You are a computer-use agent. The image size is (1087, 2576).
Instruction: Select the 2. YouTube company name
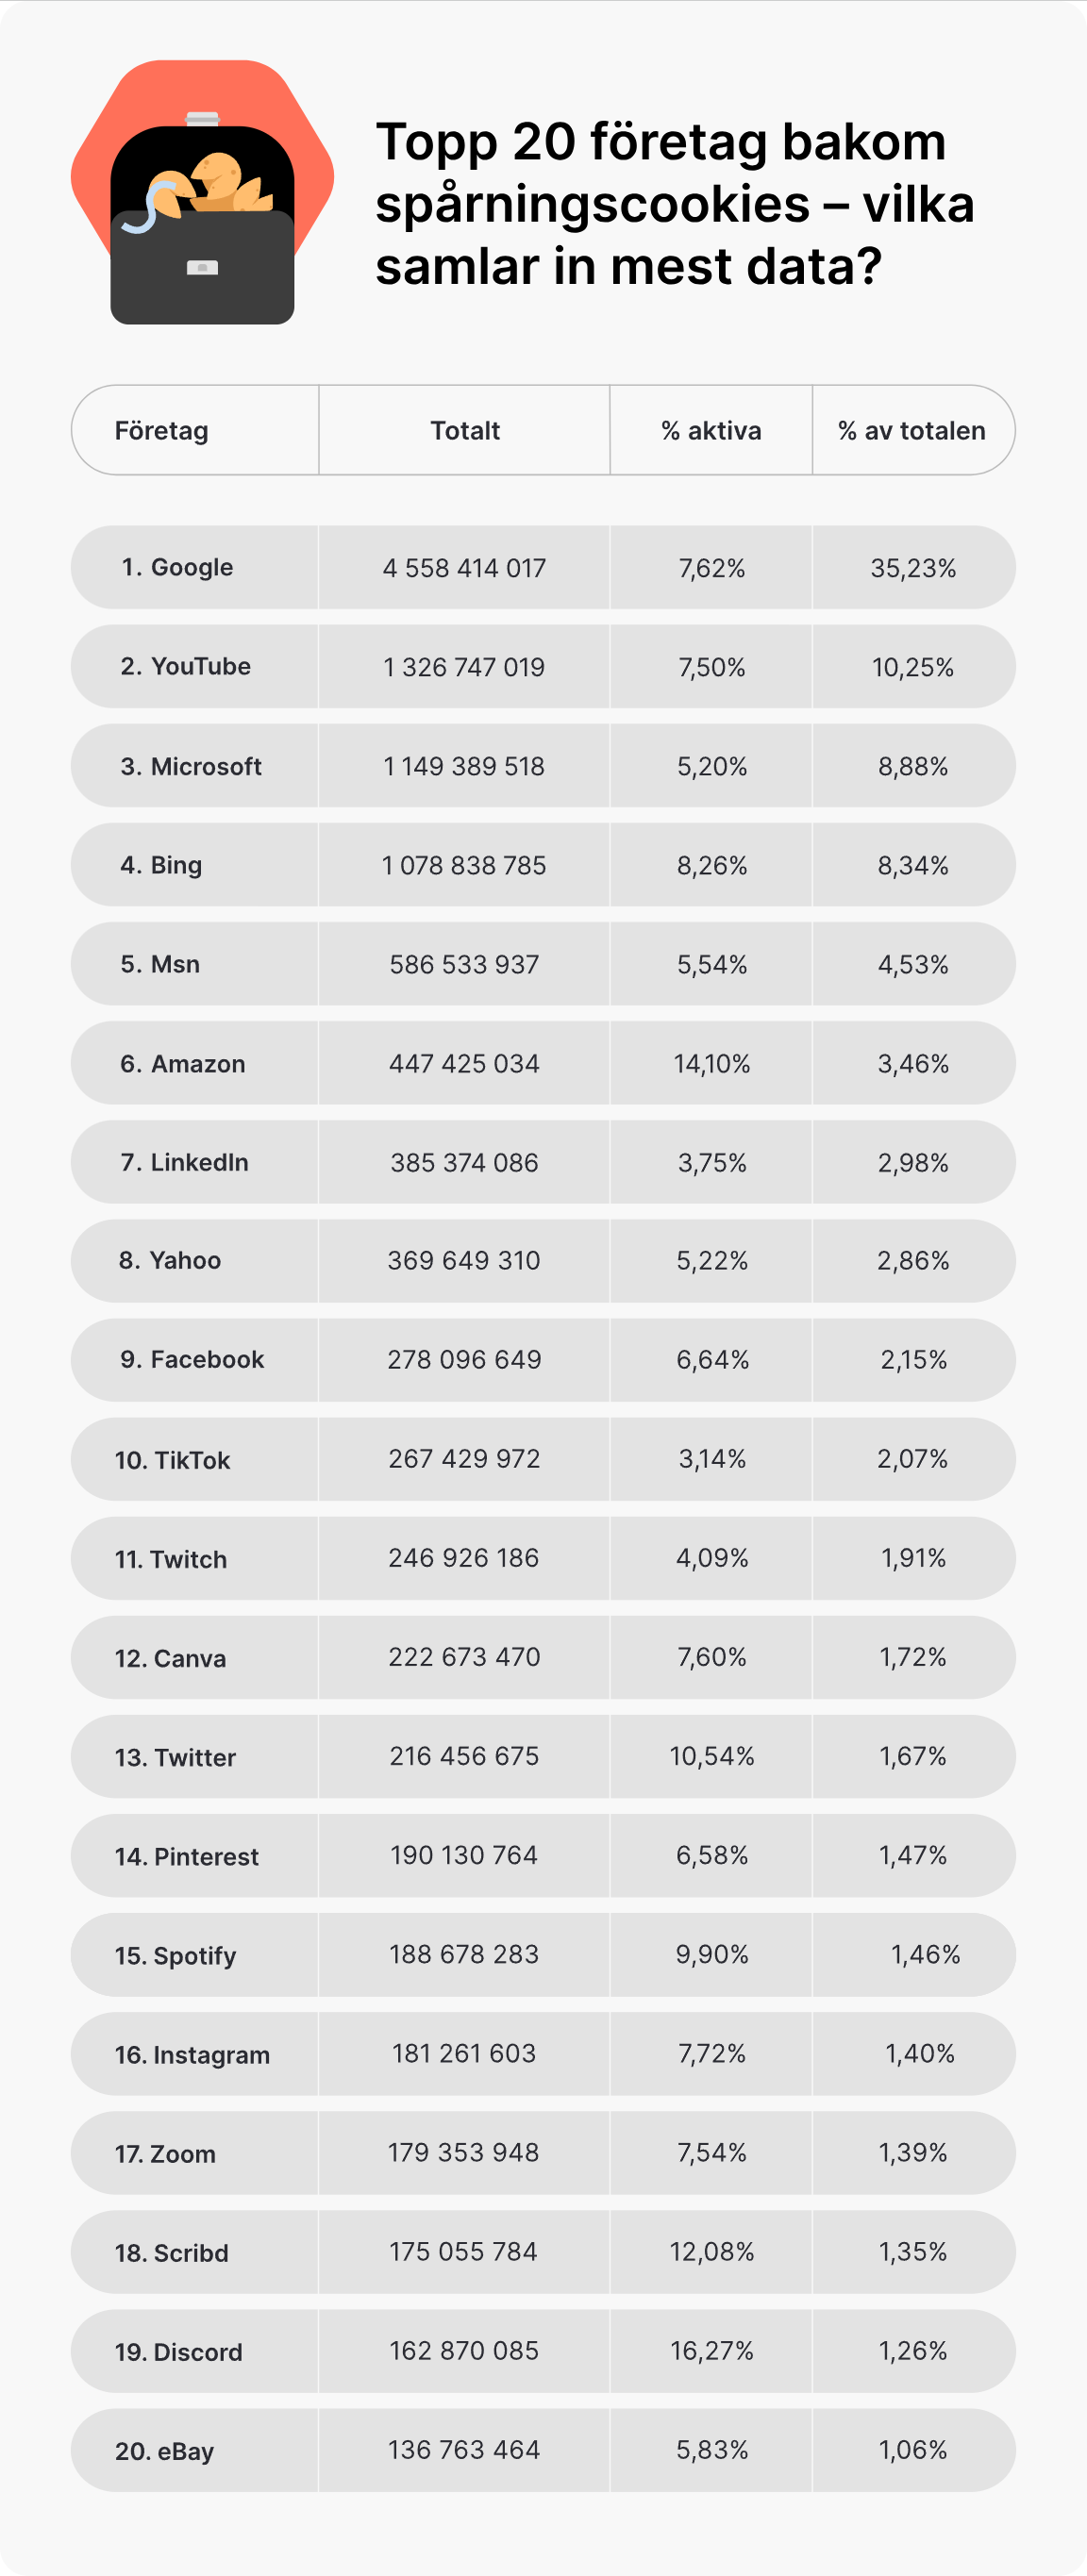click(x=186, y=667)
